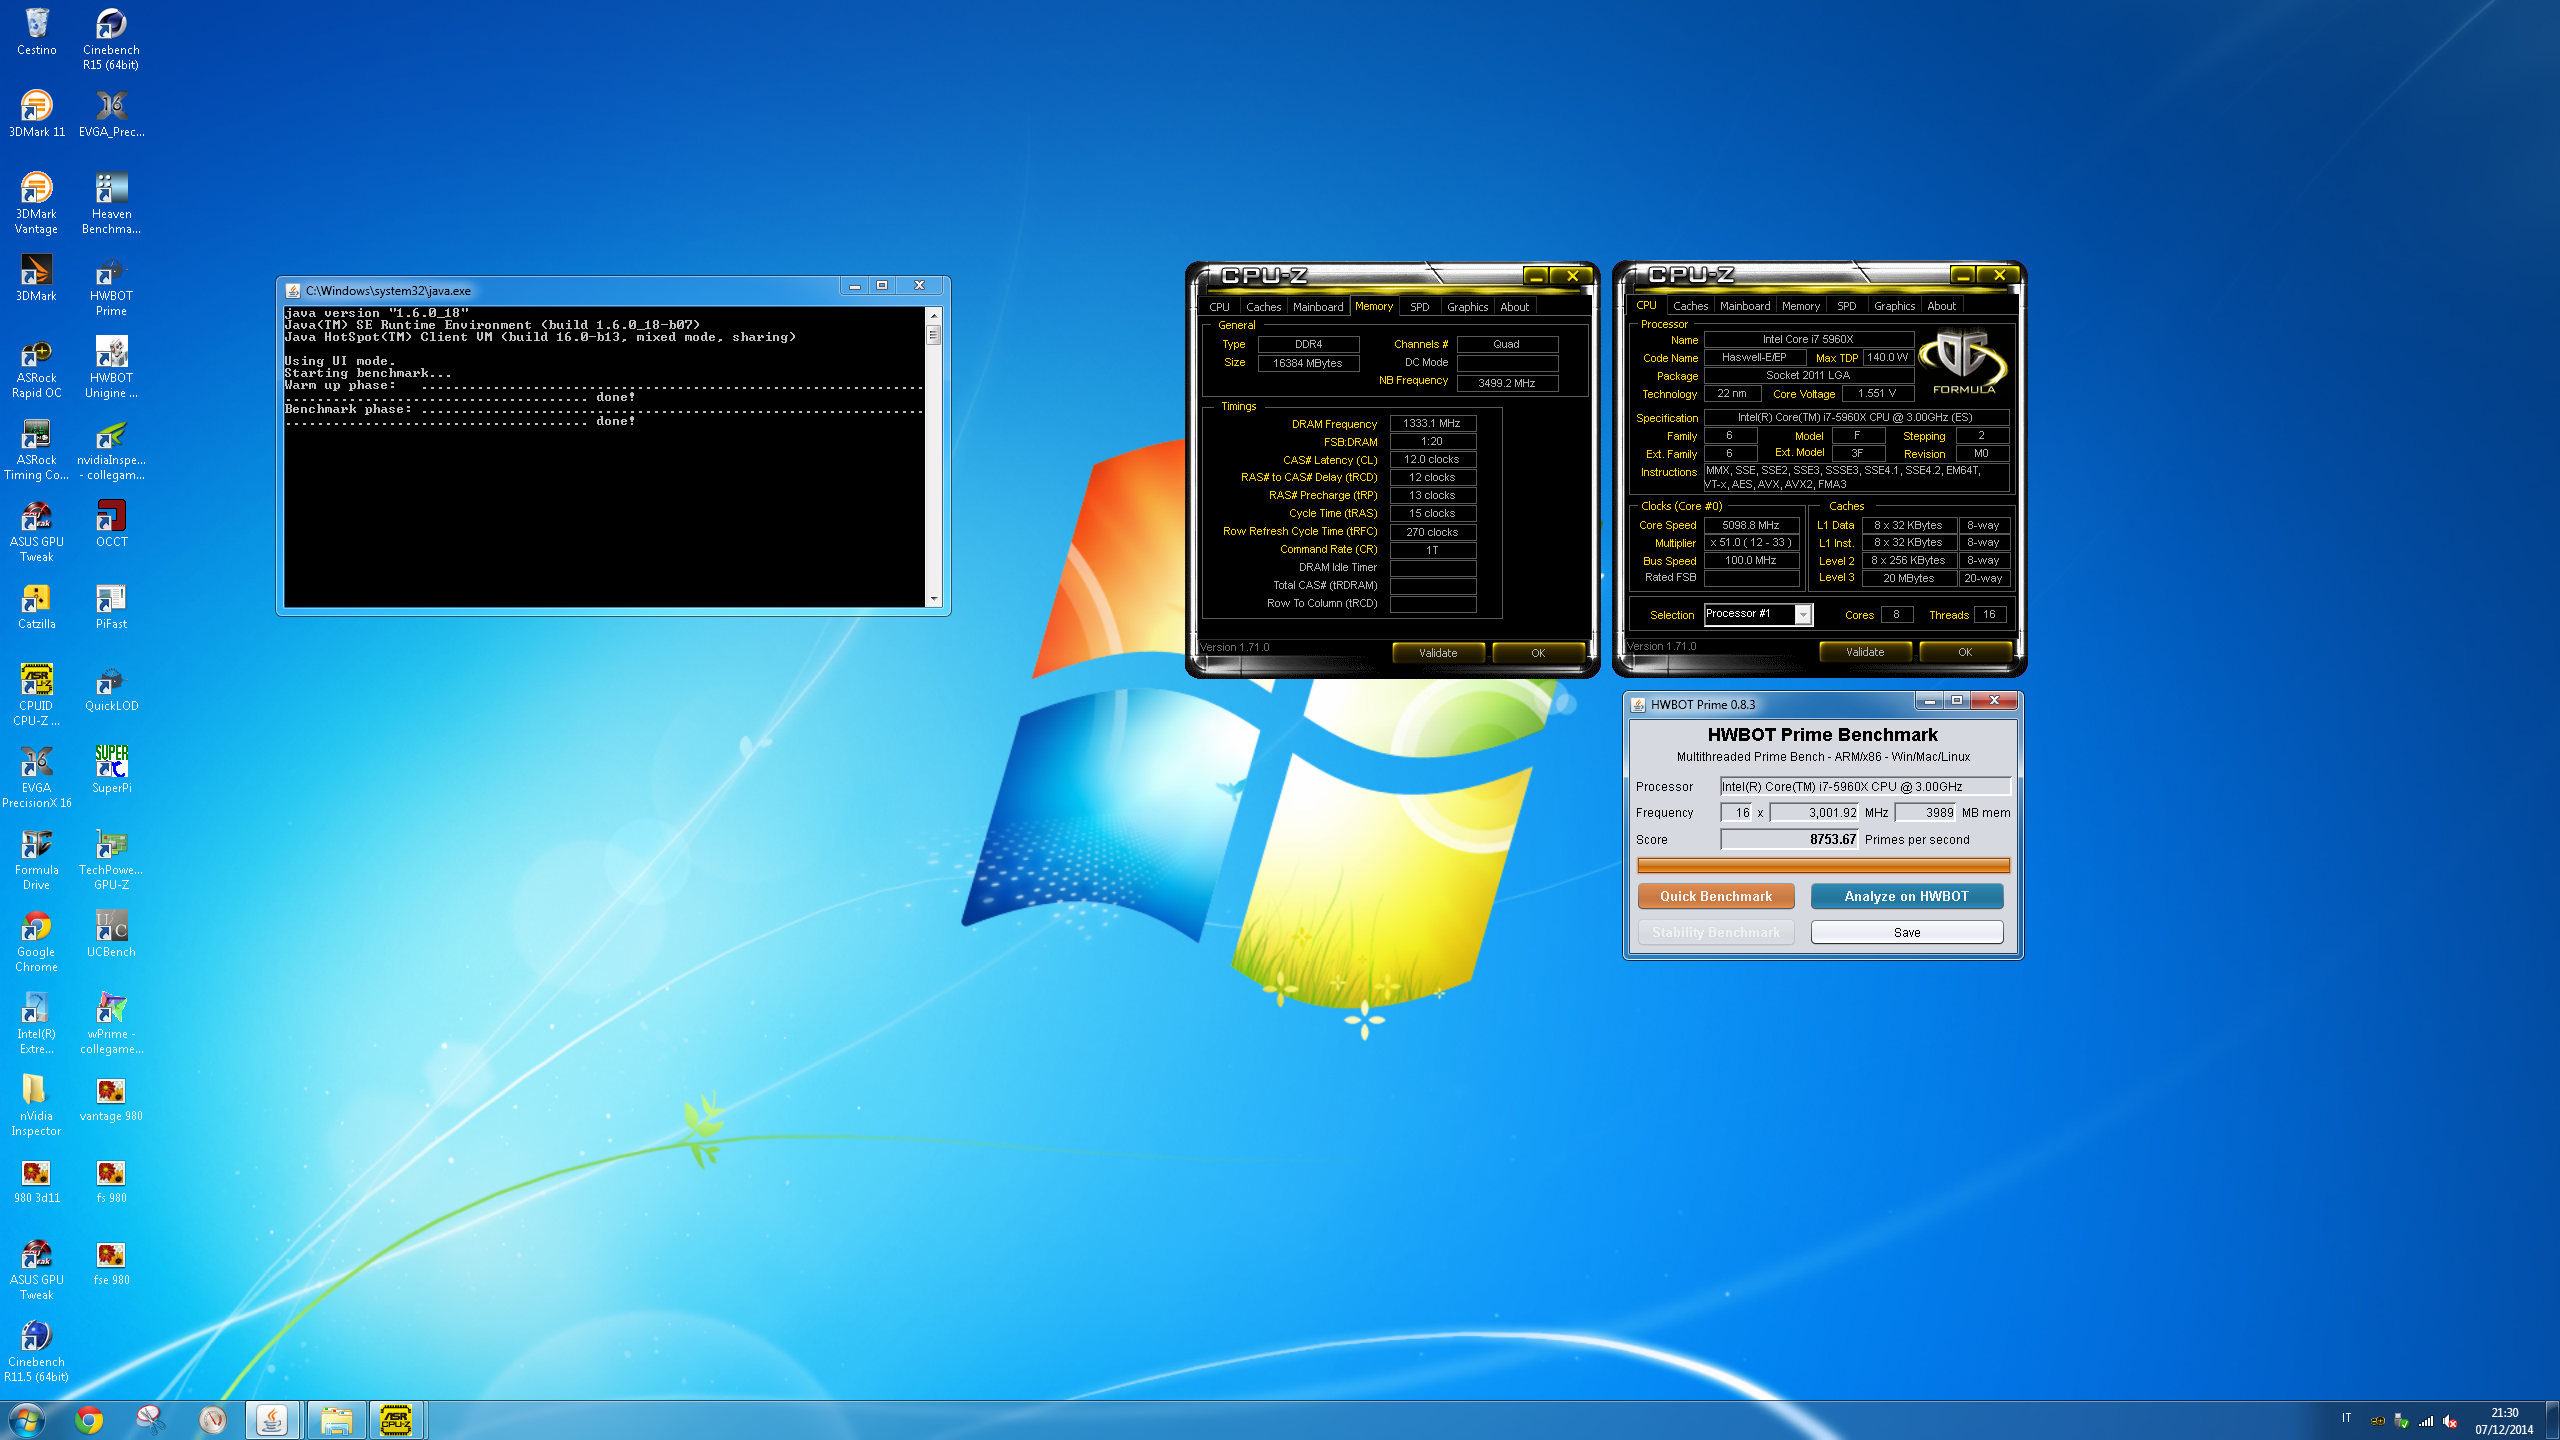Click NB Frequency value 3499.2 MHz
Image resolution: width=2560 pixels, height=1440 pixels.
tap(1506, 383)
